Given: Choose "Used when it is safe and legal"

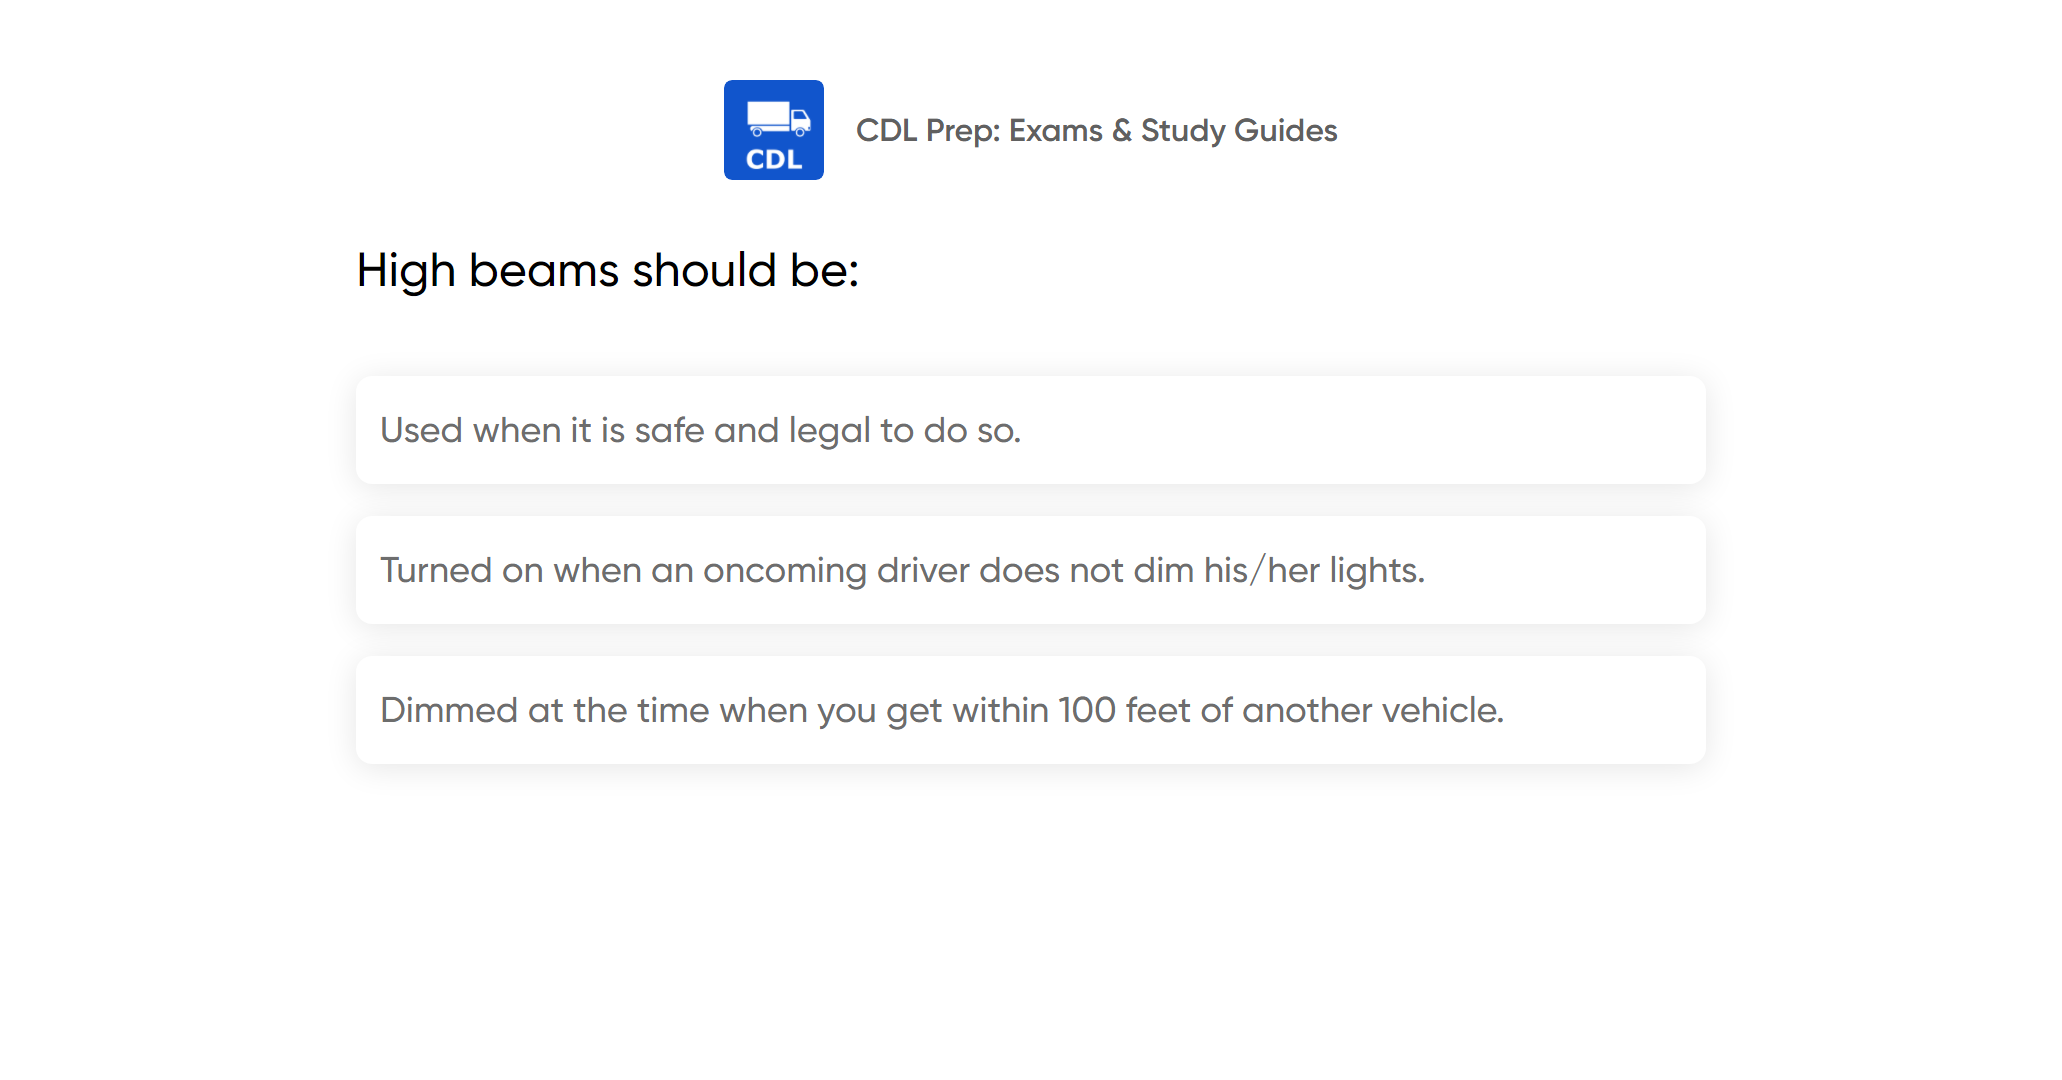Looking at the screenshot, I should [x=700, y=430].
